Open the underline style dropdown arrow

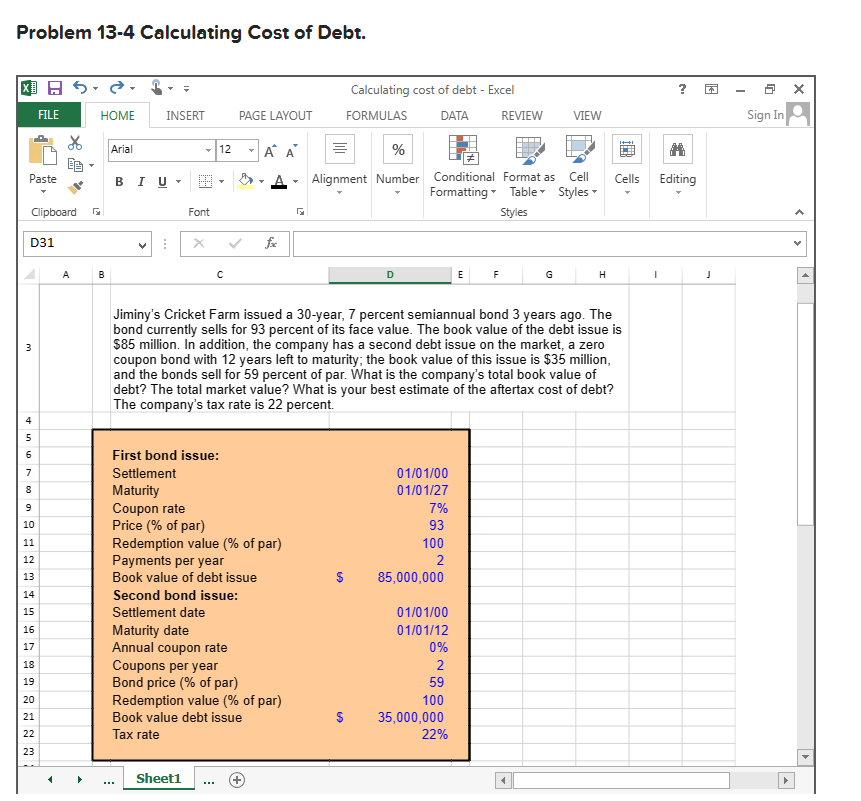178,182
